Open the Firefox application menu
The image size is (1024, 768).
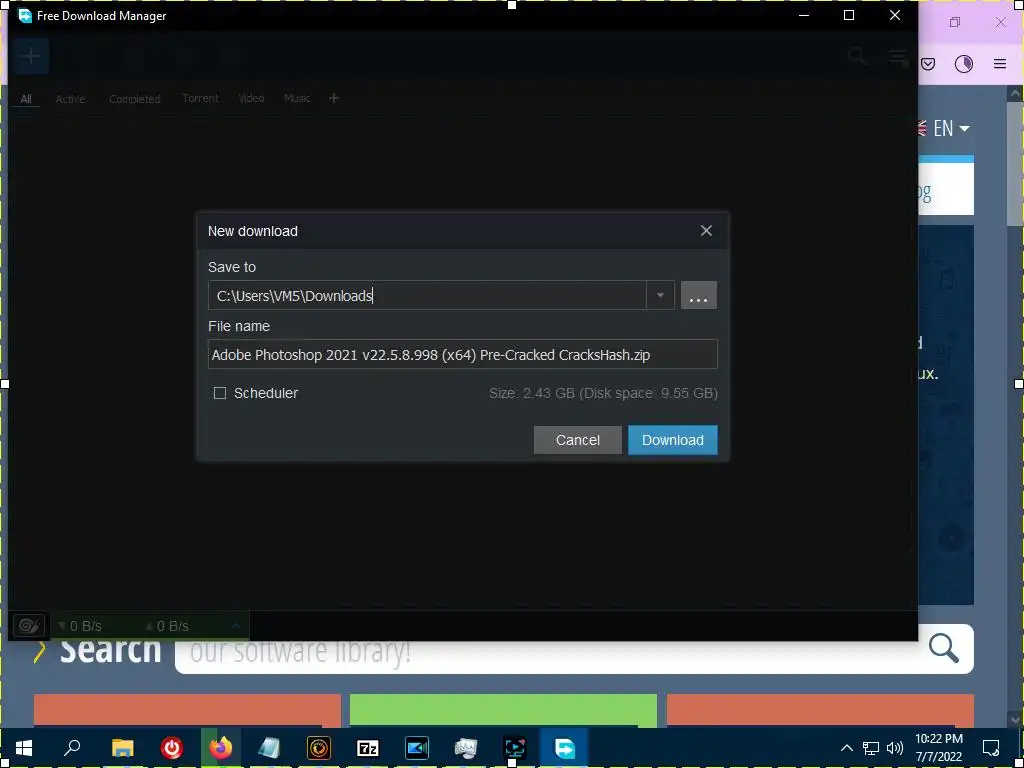[x=1000, y=63]
